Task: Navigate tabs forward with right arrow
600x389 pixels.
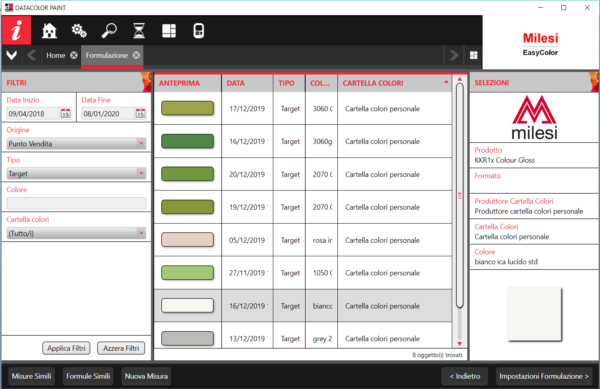Action: click(453, 55)
